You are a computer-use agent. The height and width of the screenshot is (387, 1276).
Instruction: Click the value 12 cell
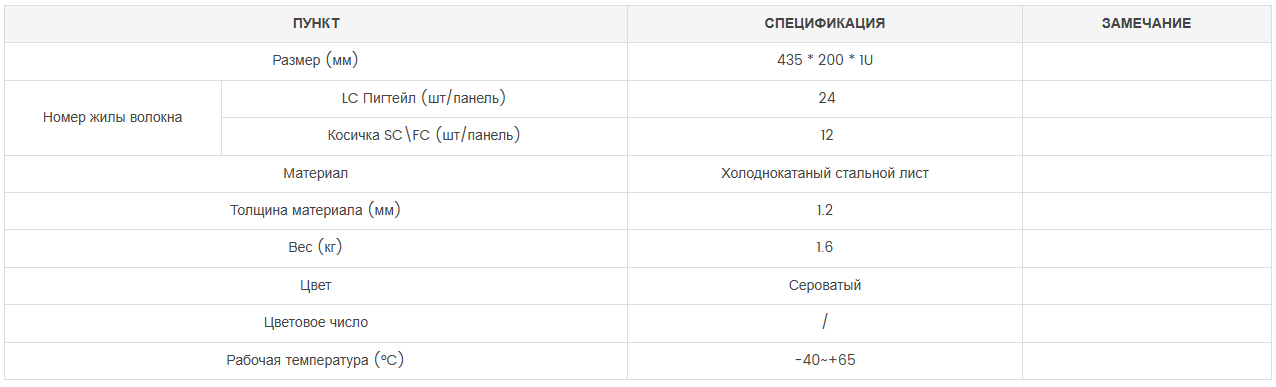[x=825, y=136]
